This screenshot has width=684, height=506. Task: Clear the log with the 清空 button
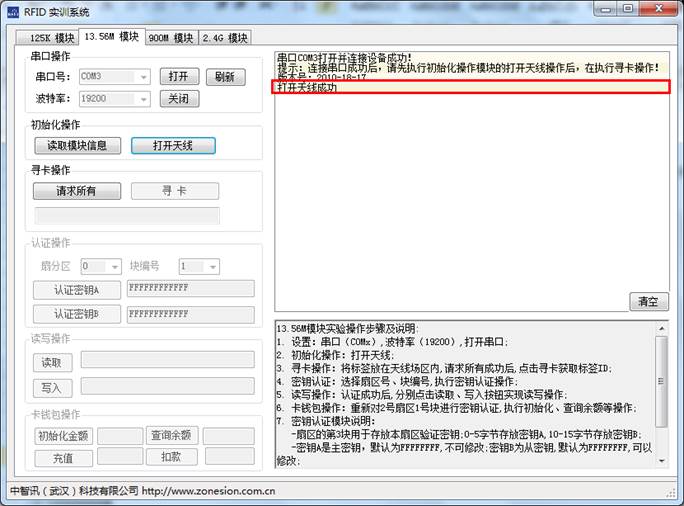tap(648, 301)
